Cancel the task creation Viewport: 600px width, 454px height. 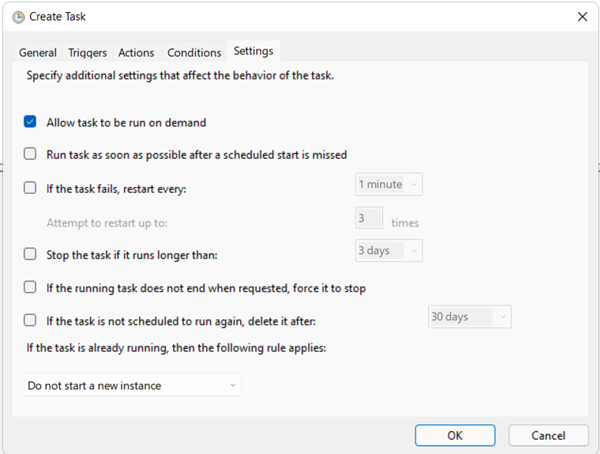[x=548, y=435]
